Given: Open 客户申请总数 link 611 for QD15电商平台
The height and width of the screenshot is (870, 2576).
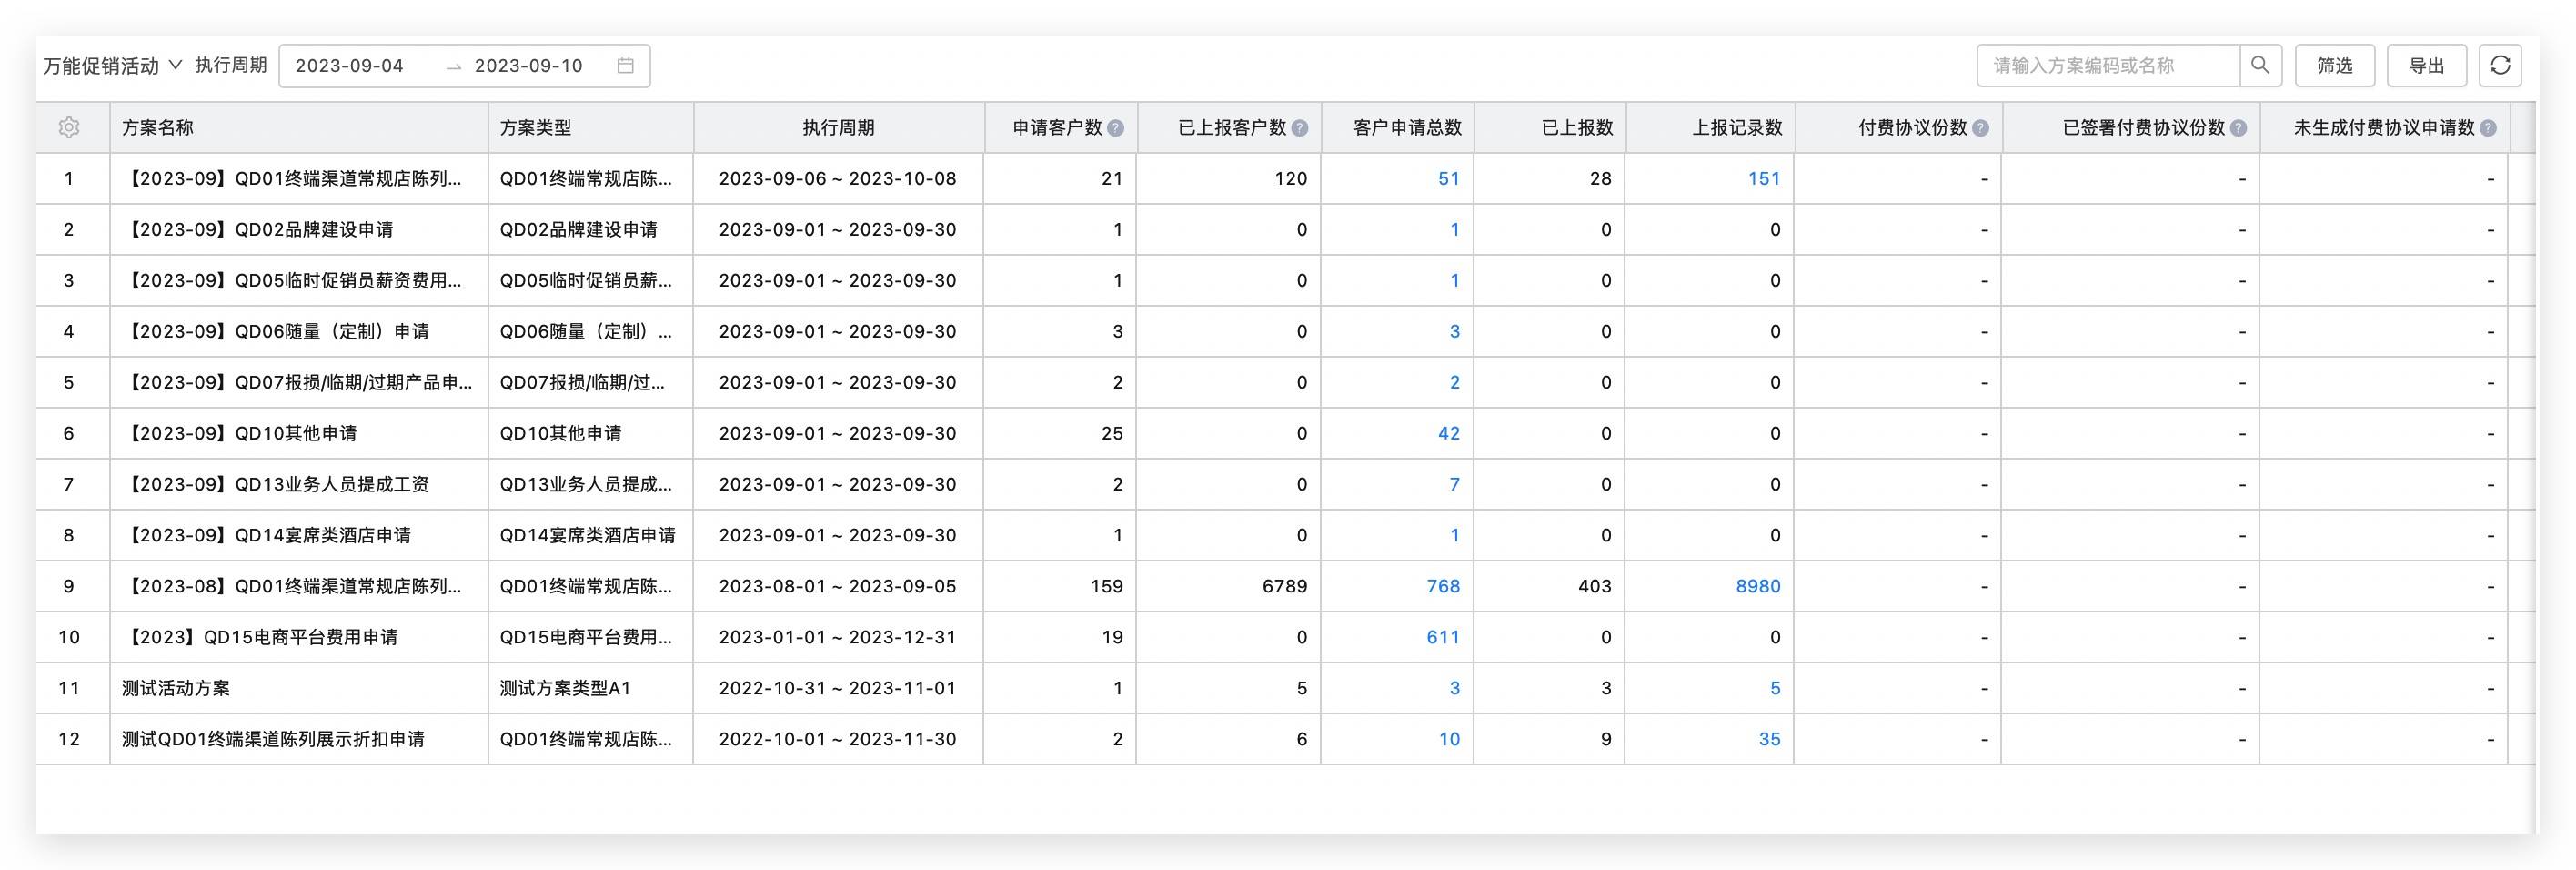Looking at the screenshot, I should pos(1443,637).
